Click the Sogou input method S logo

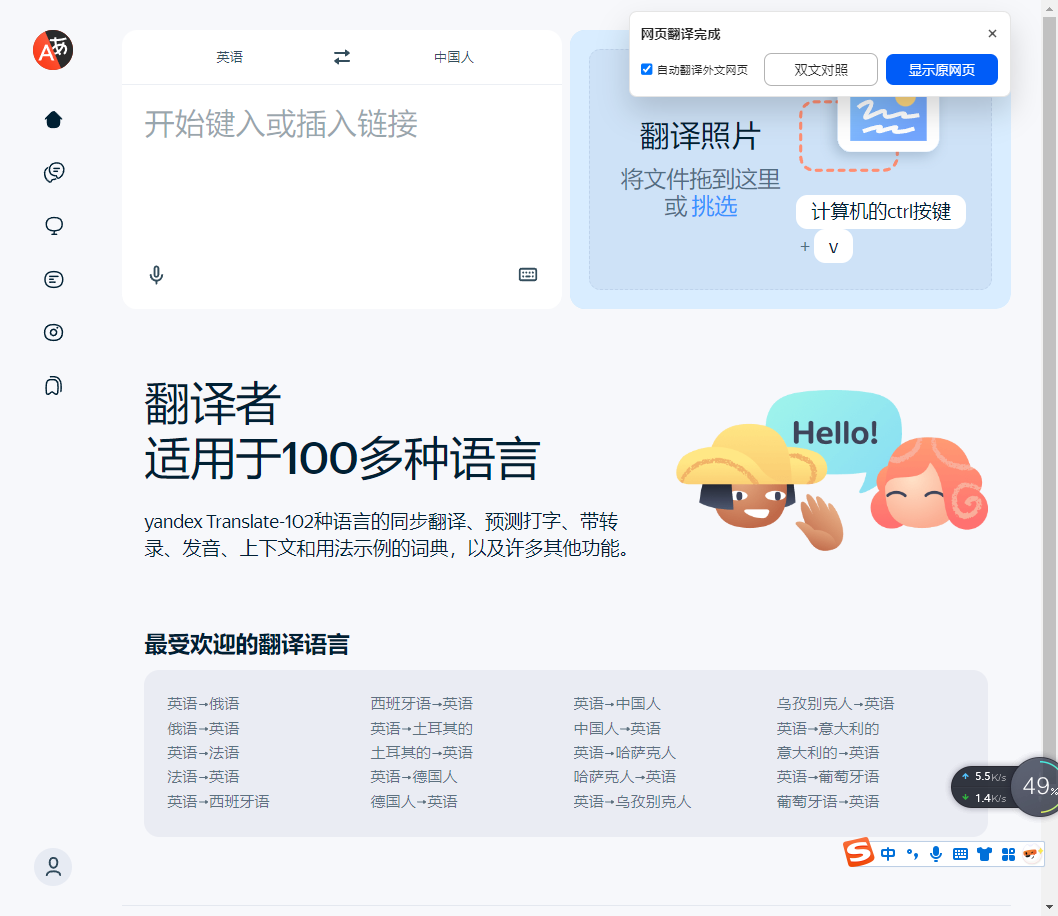[858, 853]
